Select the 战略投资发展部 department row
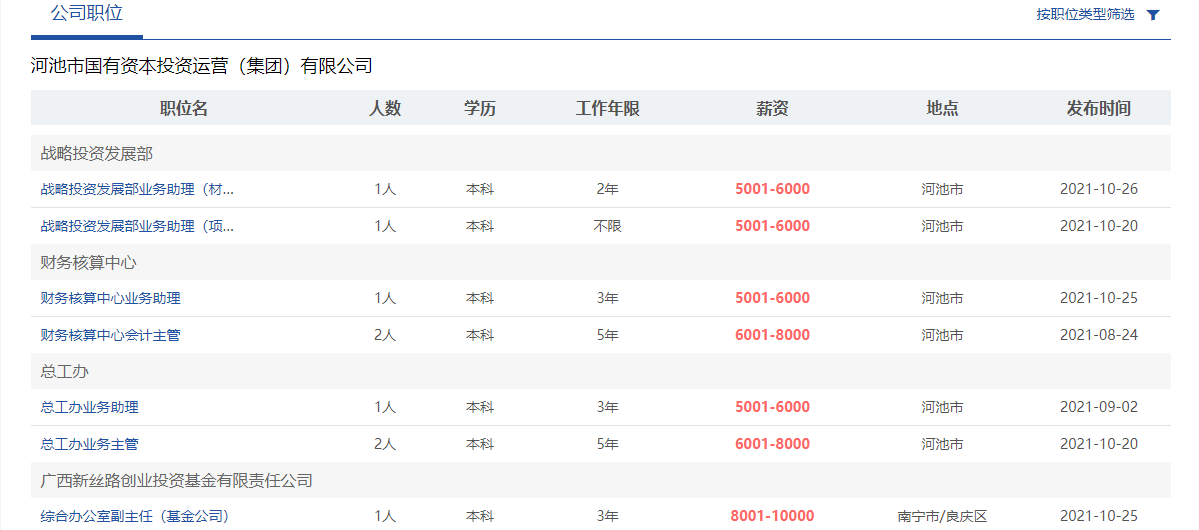 600,153
